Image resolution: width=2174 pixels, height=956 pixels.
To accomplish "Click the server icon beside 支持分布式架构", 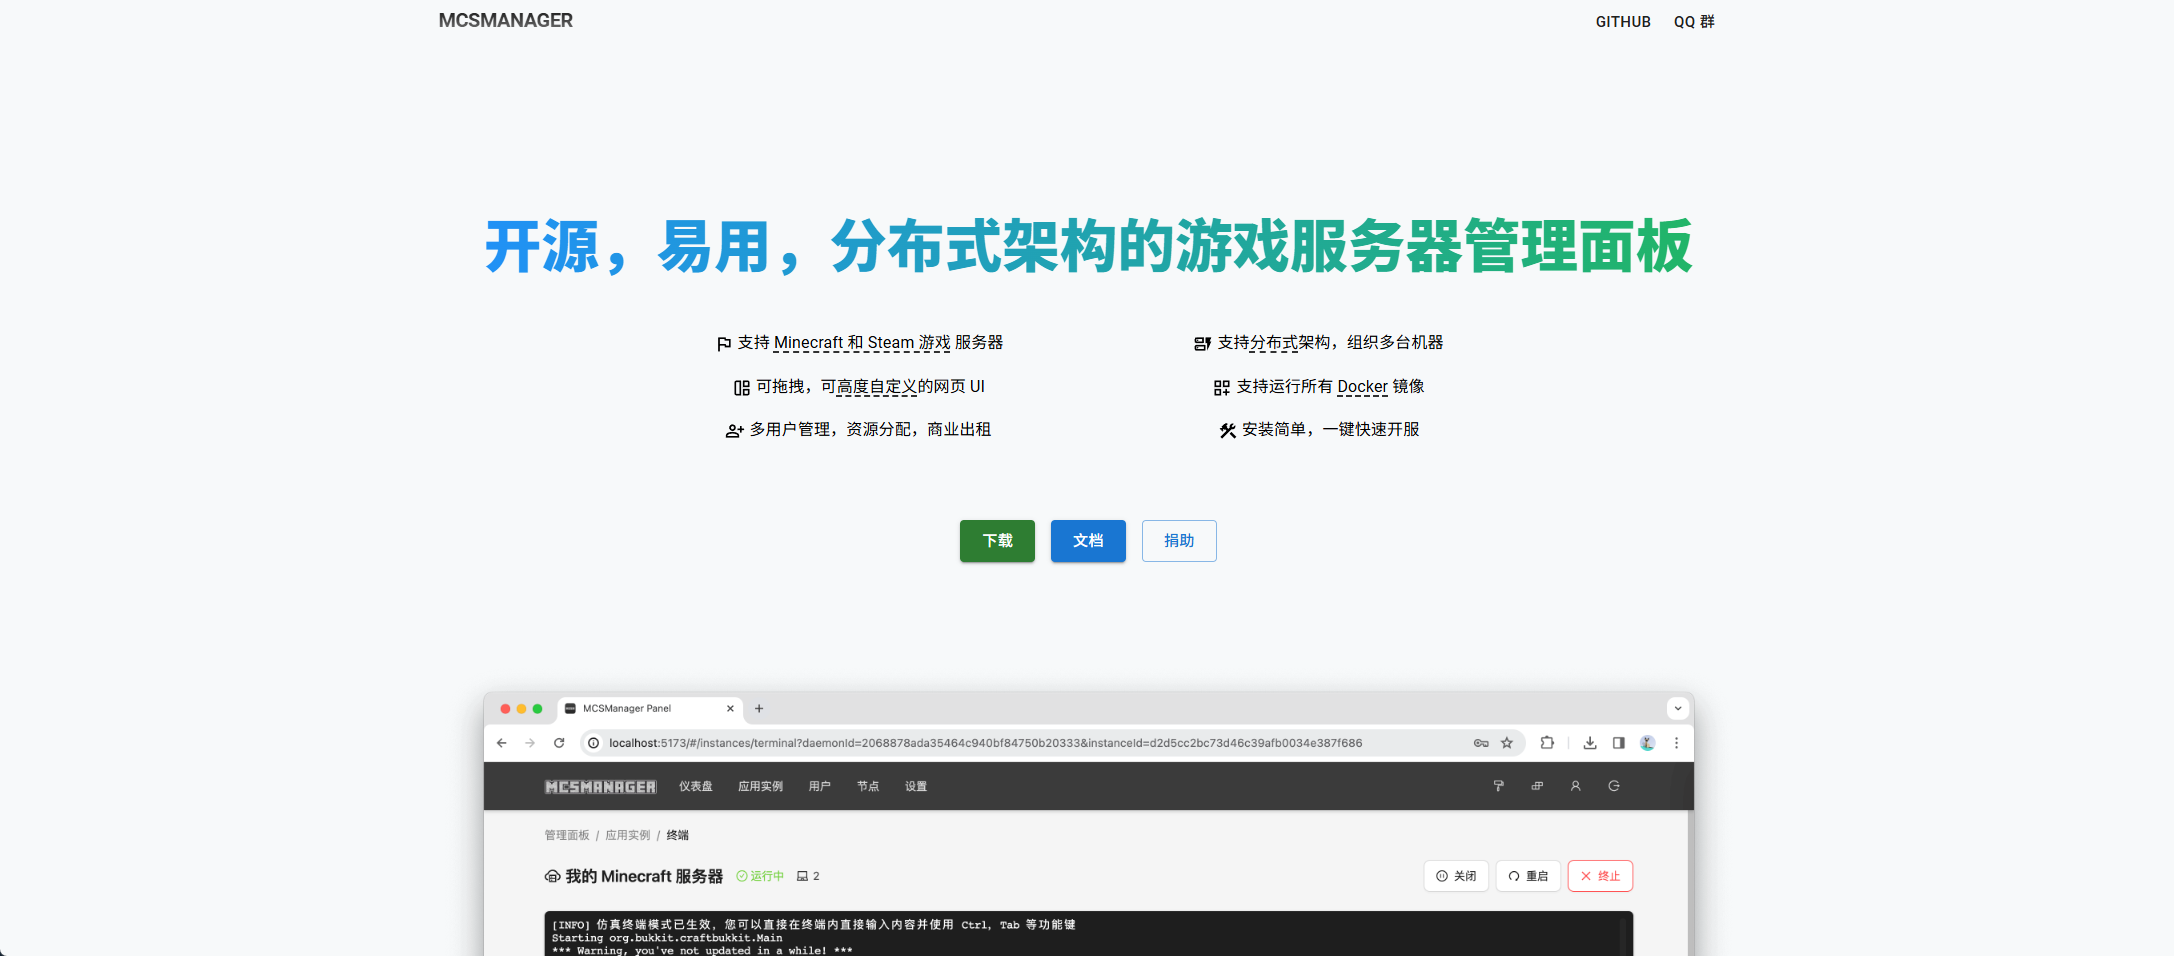I will 1202,344.
